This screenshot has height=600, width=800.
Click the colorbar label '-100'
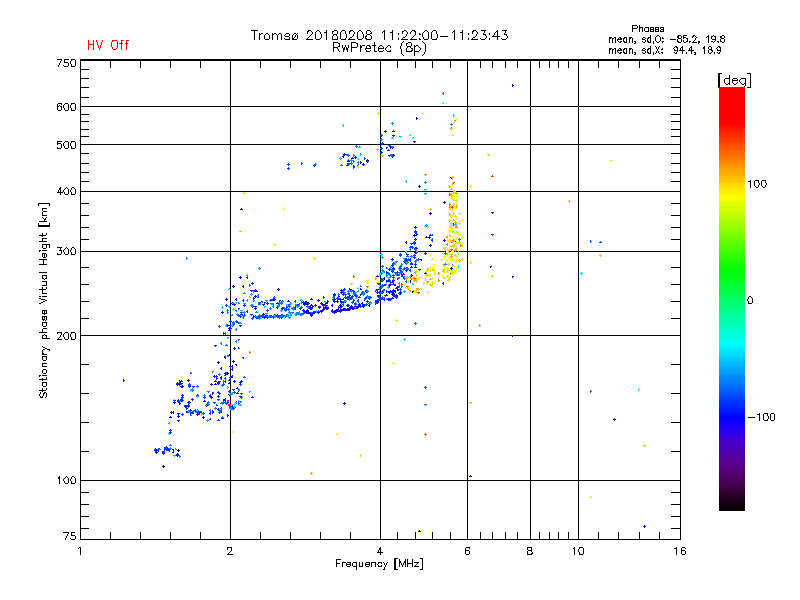click(761, 417)
